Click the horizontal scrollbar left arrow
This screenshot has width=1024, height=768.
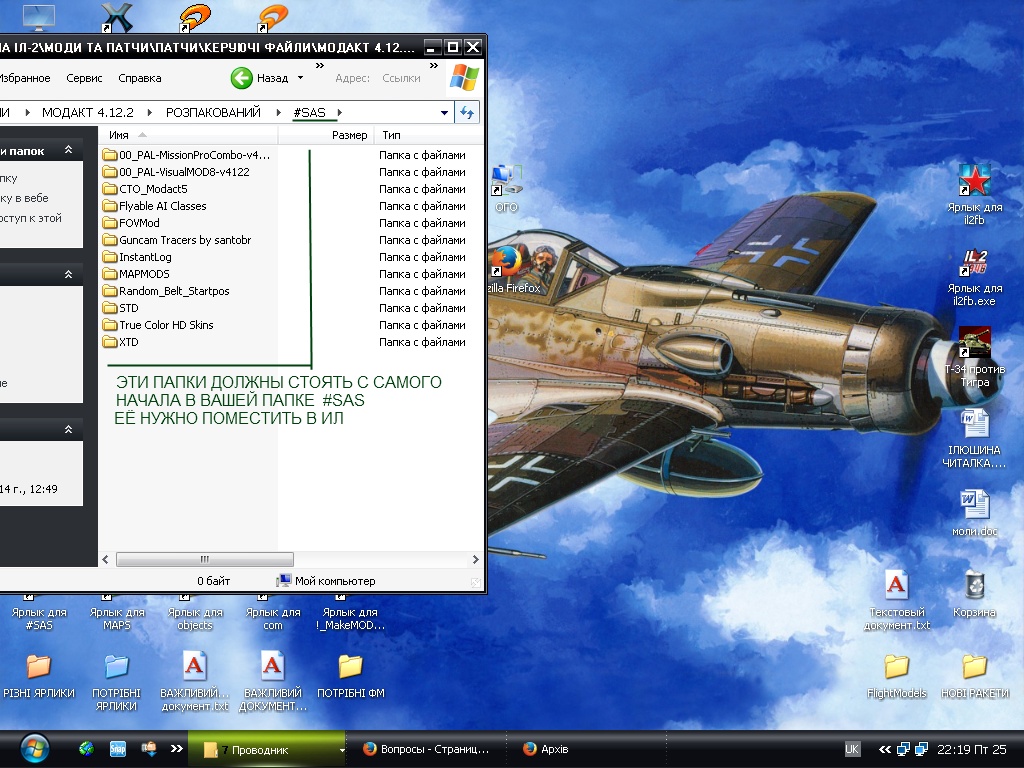(105, 559)
